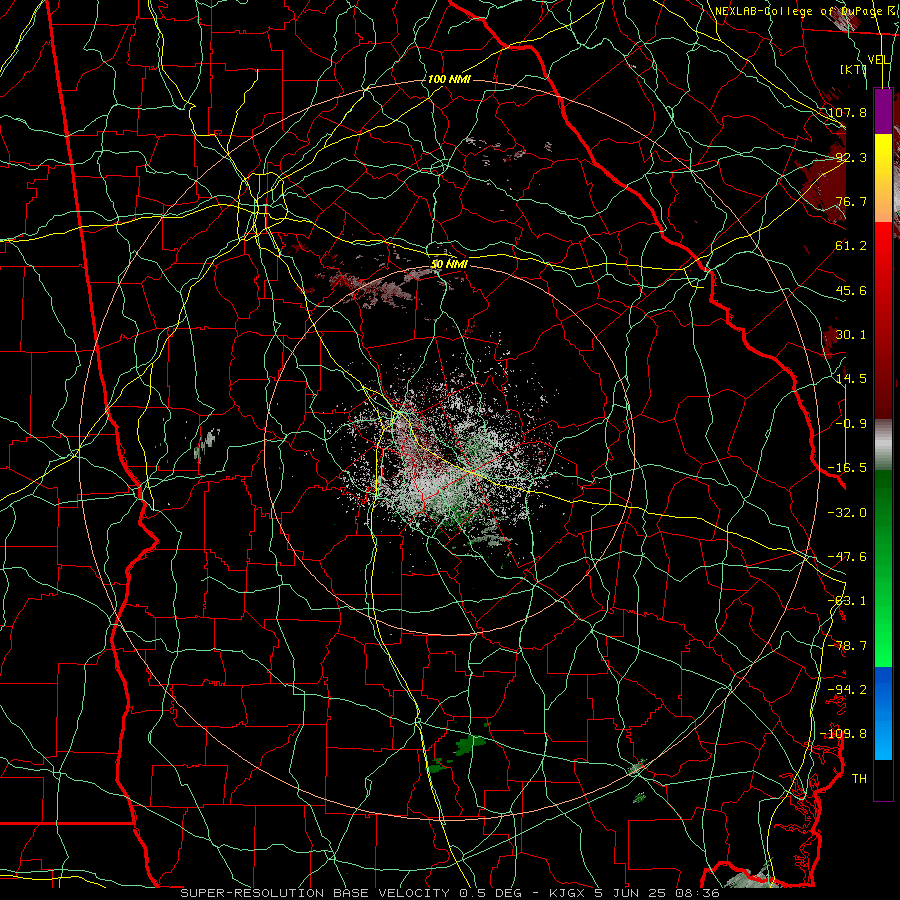
Task: Select the 45.6 value on the velocity scale
Action: click(x=851, y=290)
